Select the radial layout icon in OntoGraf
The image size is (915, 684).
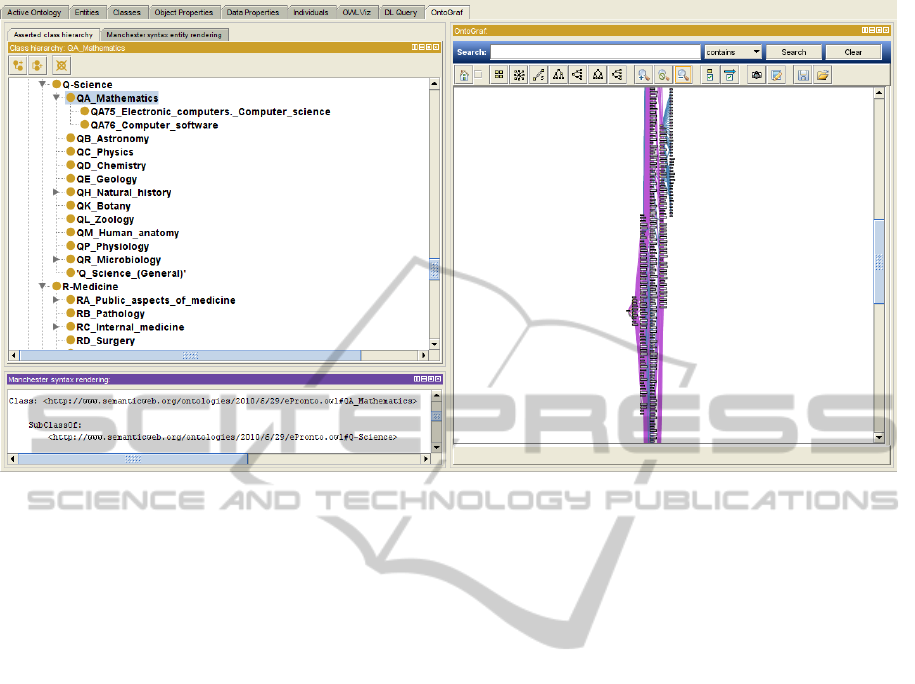(x=519, y=75)
